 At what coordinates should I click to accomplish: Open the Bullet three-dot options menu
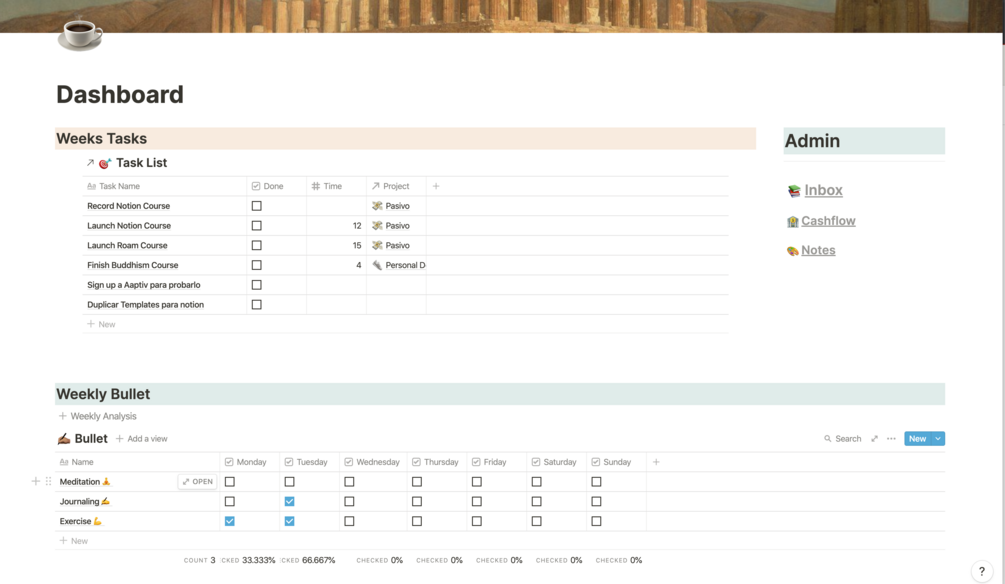click(x=891, y=438)
